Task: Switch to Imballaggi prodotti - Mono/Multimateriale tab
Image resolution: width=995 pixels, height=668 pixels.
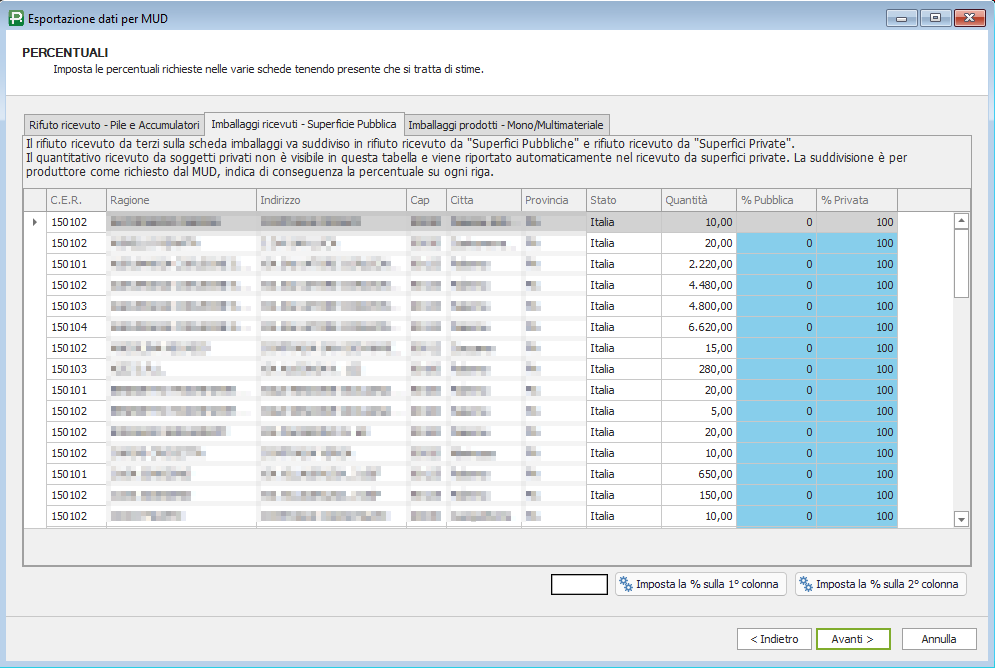Action: (x=506, y=125)
